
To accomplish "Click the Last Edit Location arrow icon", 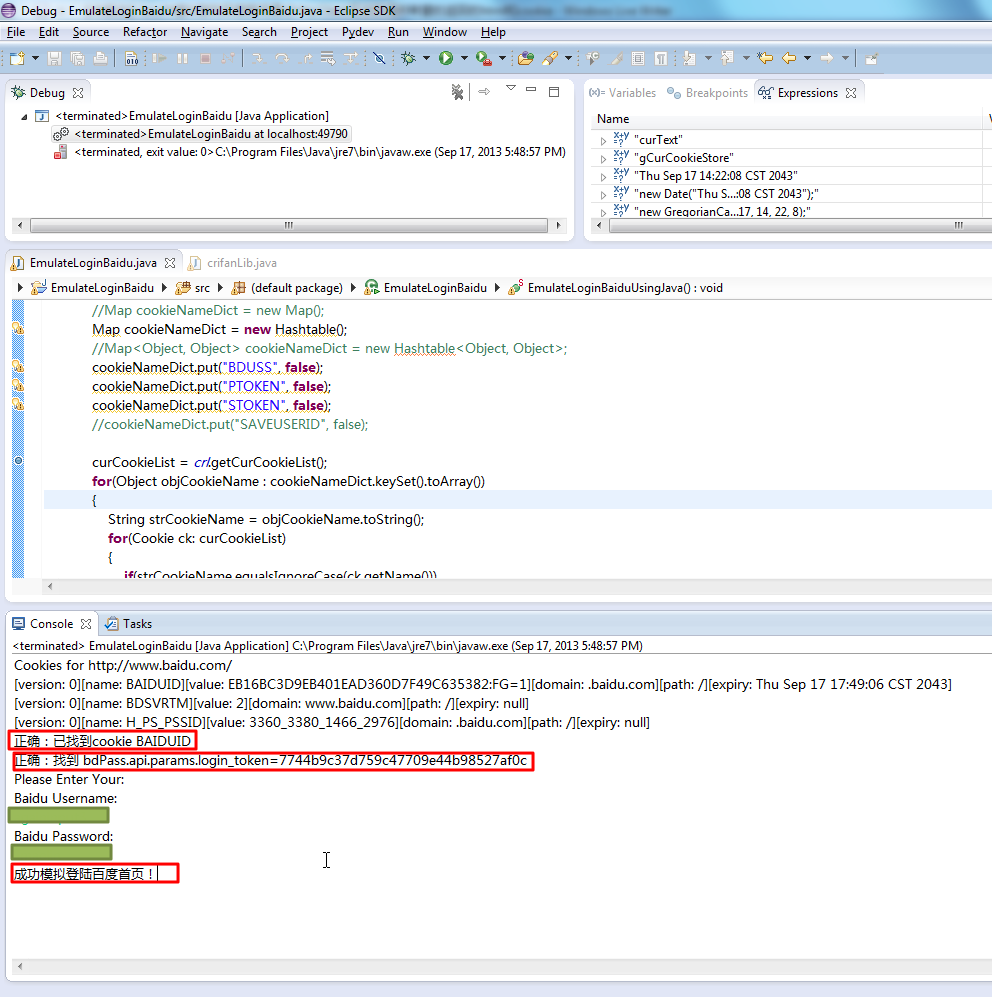I will click(x=765, y=59).
